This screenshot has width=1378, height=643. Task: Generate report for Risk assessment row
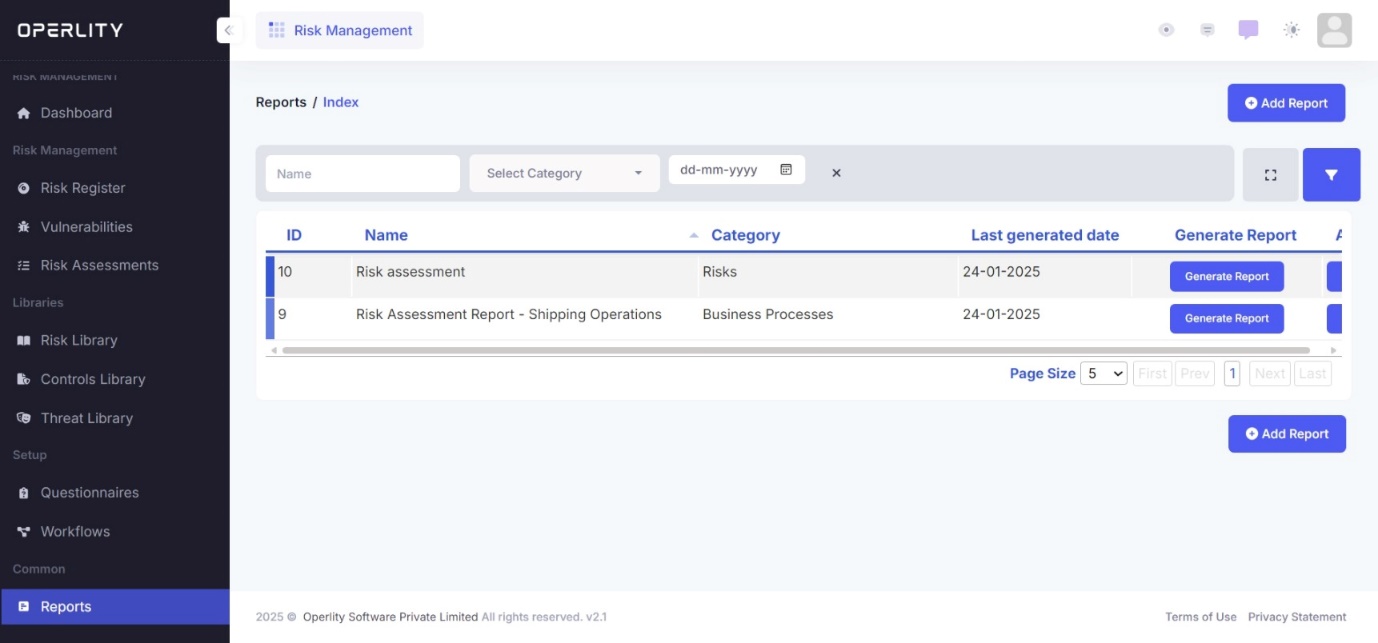1226,277
